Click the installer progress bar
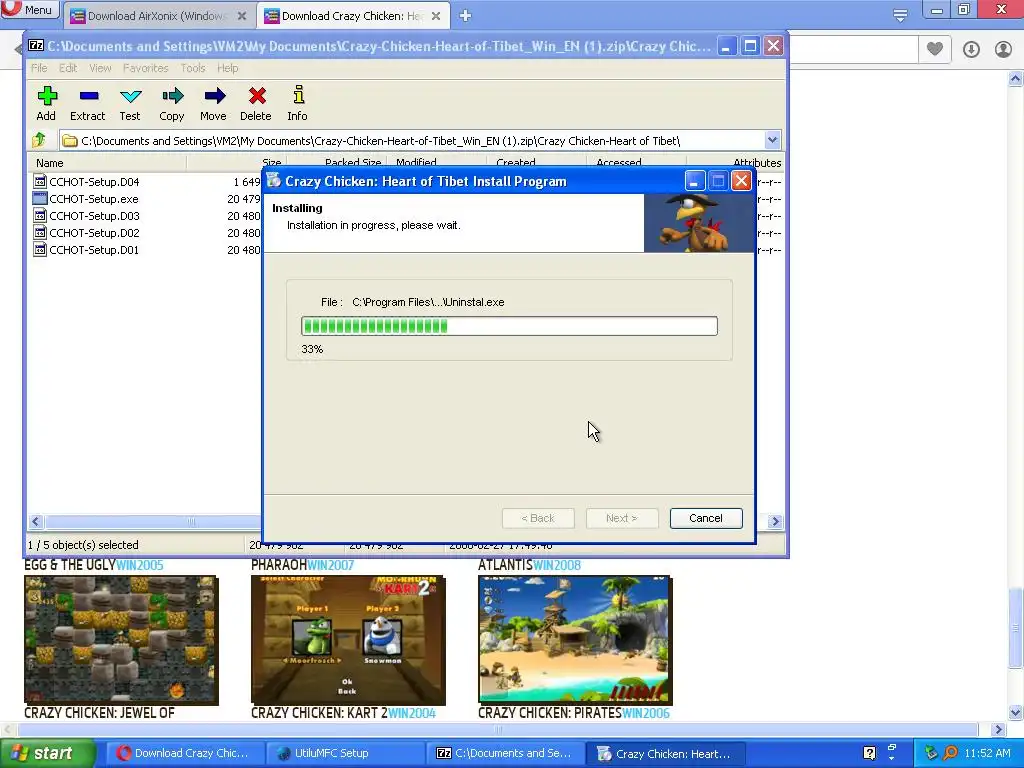The width and height of the screenshot is (1024, 768). click(x=509, y=326)
